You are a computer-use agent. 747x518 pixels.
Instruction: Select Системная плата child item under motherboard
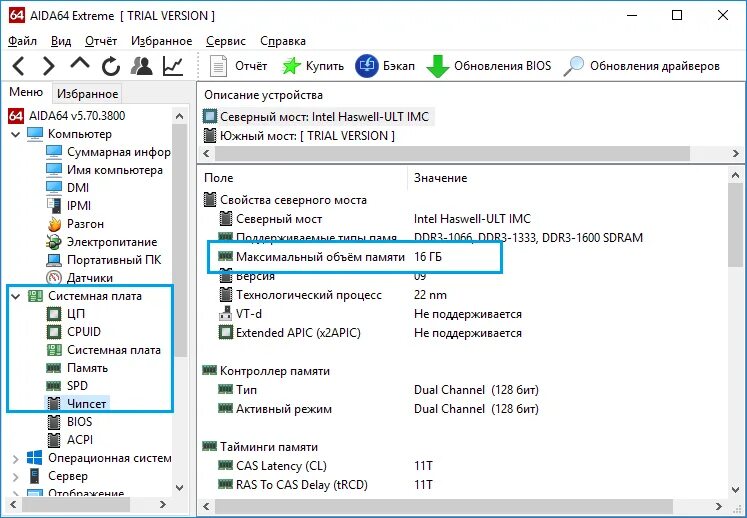103,350
